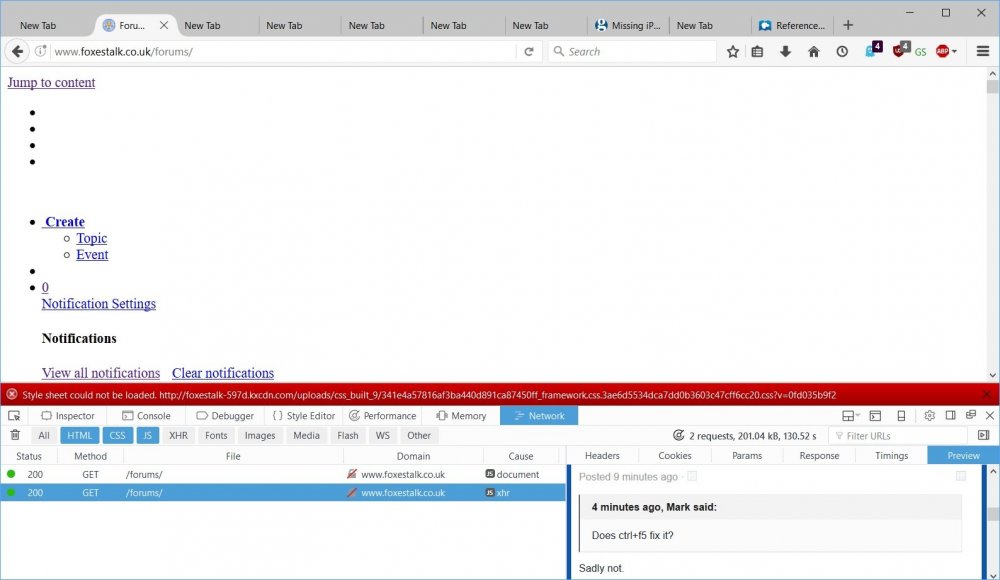
Task: Click View all notifications link
Action: click(101, 373)
